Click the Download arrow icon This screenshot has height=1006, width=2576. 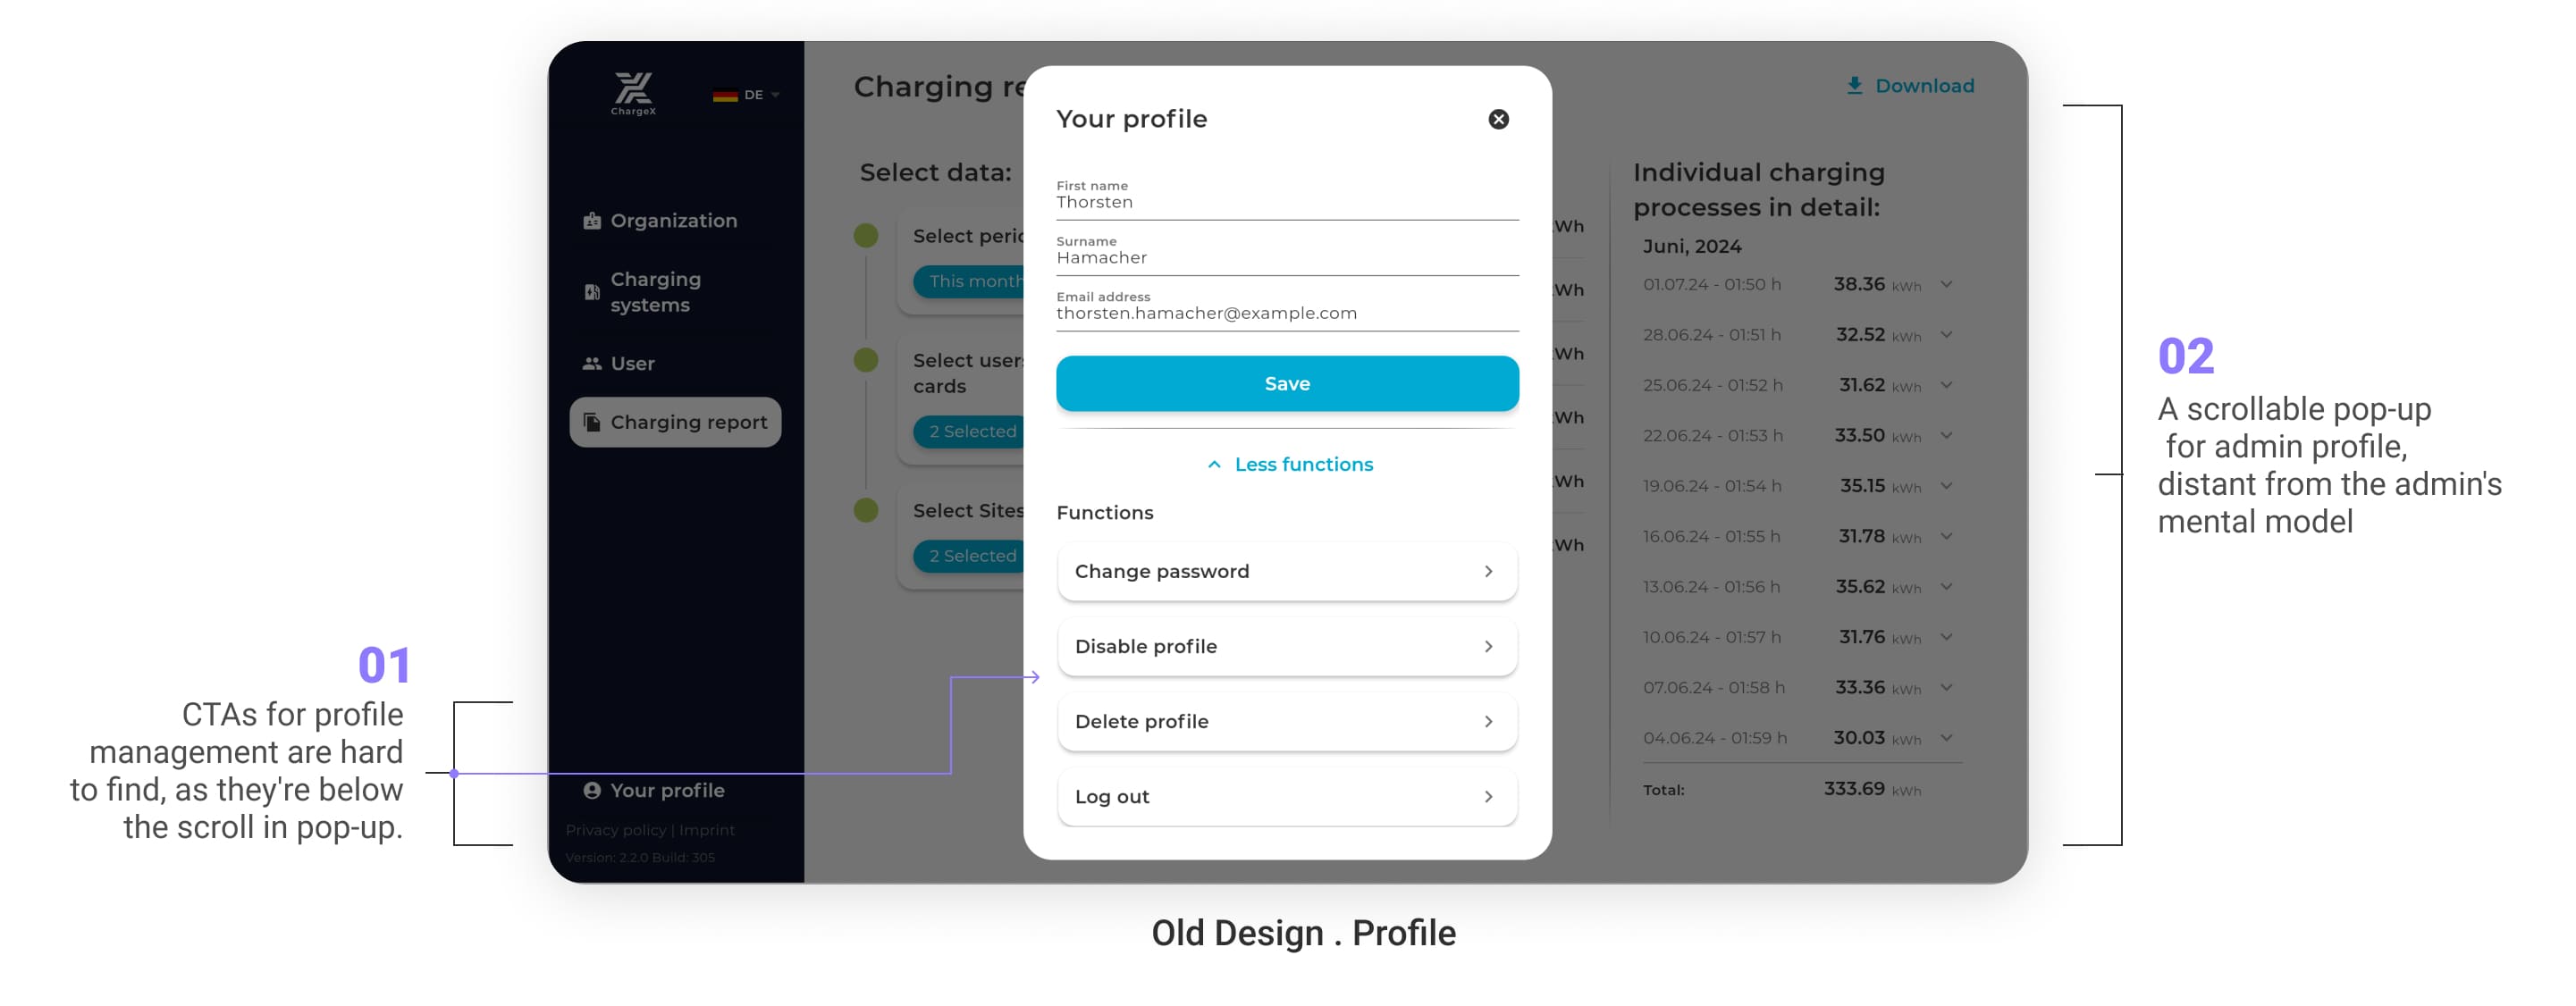tap(1854, 86)
